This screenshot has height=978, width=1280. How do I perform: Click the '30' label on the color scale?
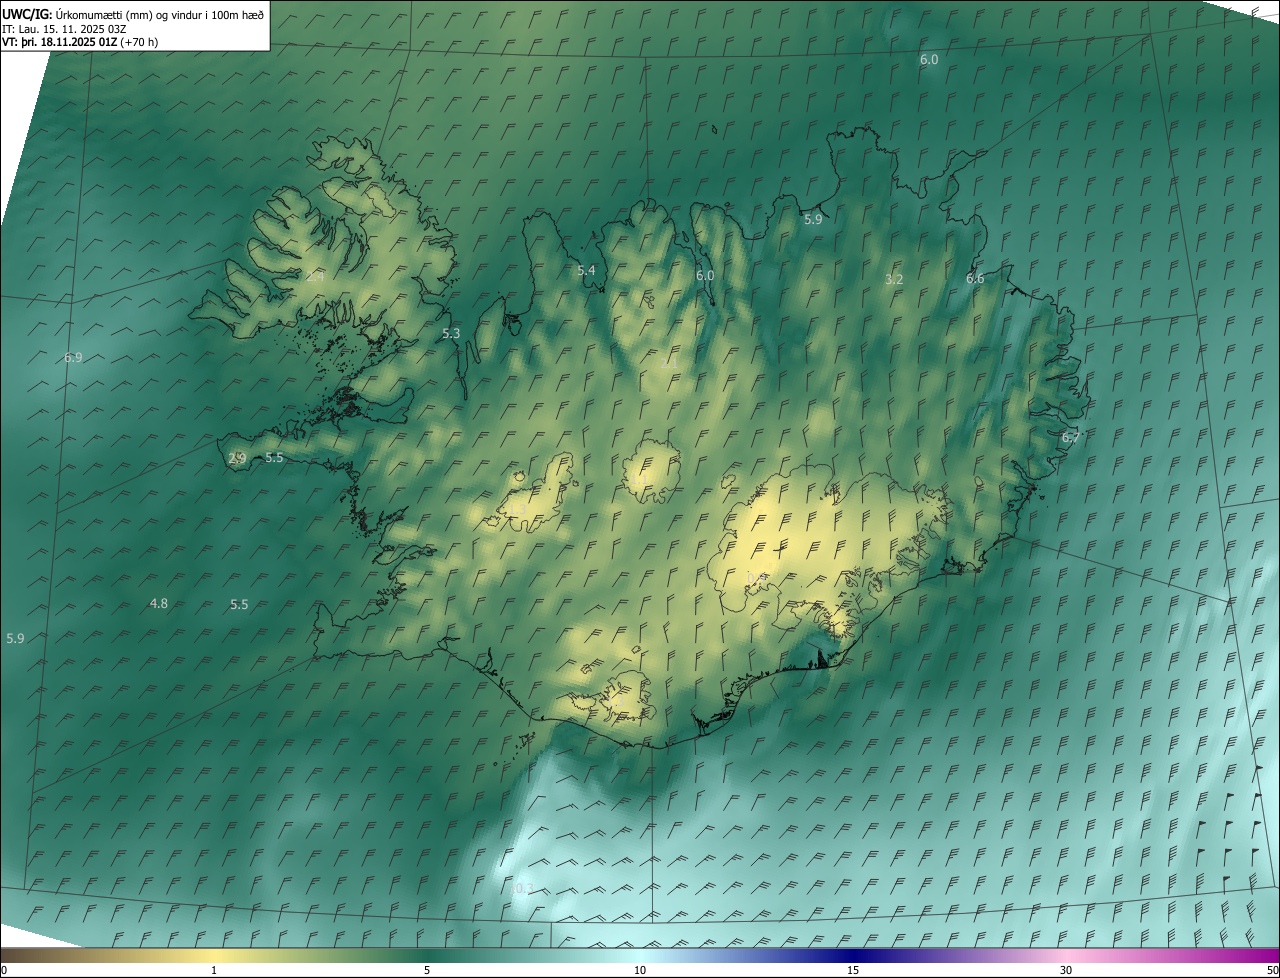point(1066,970)
